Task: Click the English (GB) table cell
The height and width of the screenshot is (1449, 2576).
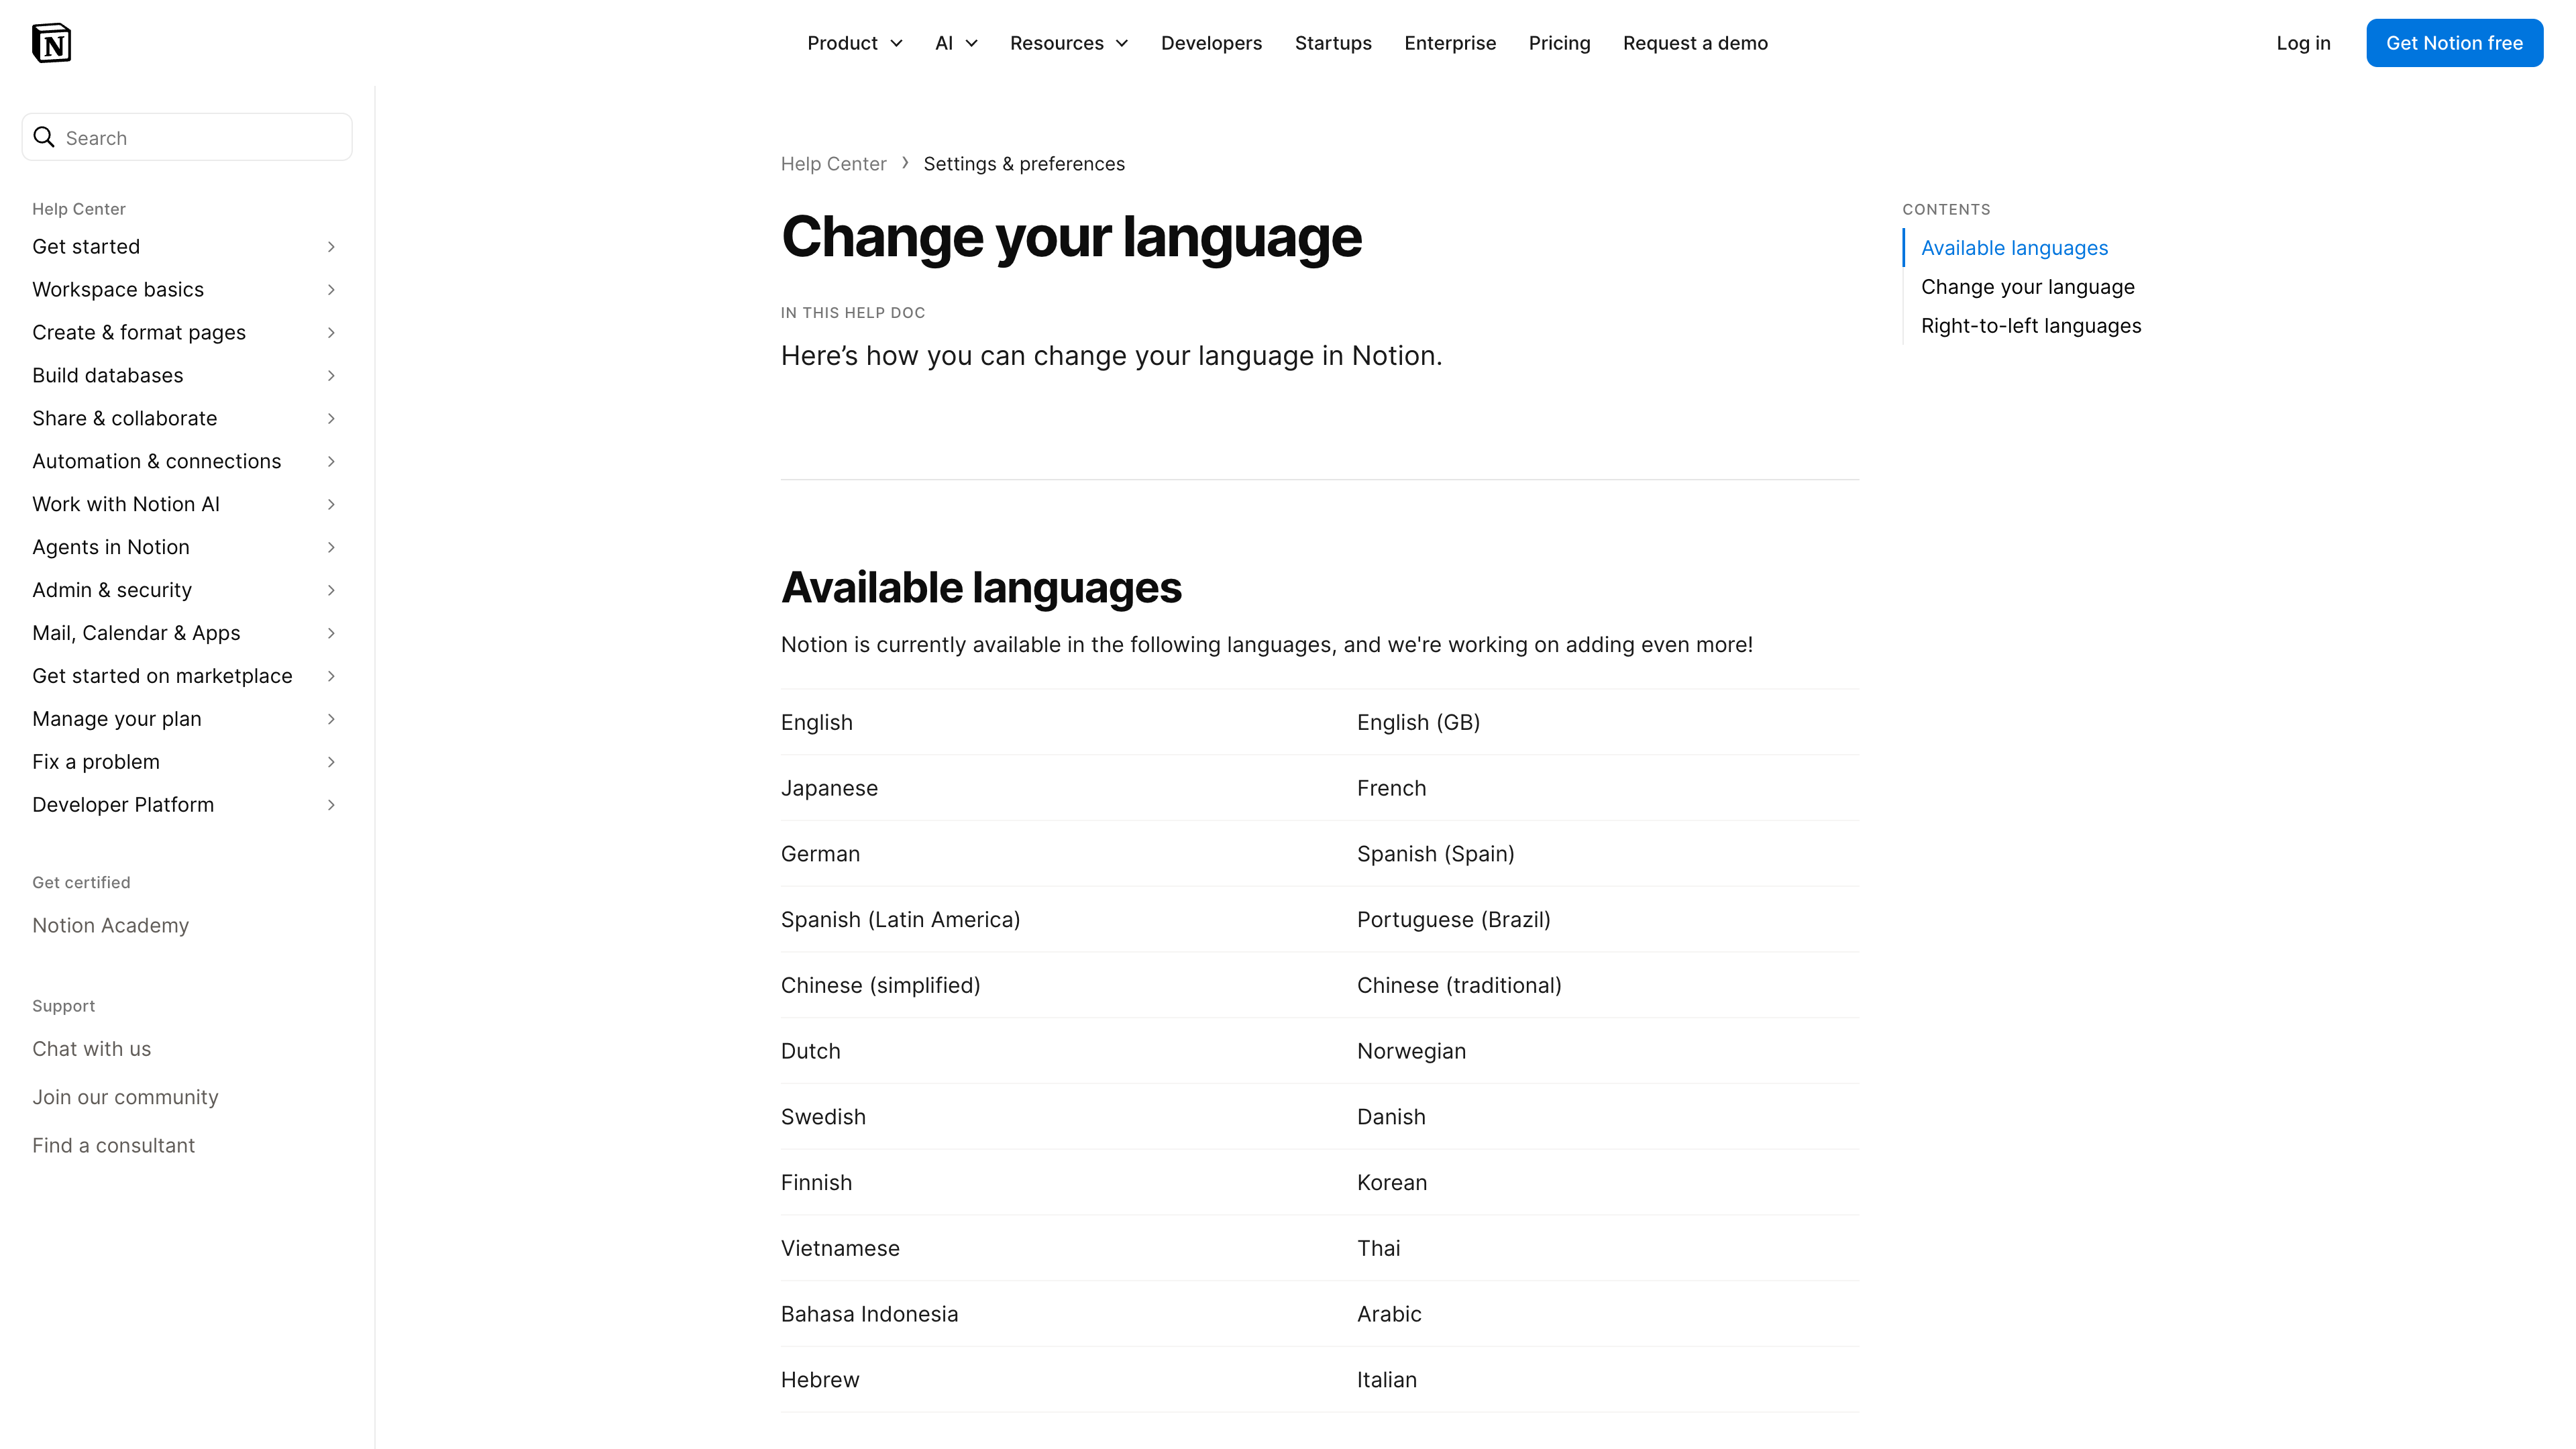Action: [x=1418, y=722]
